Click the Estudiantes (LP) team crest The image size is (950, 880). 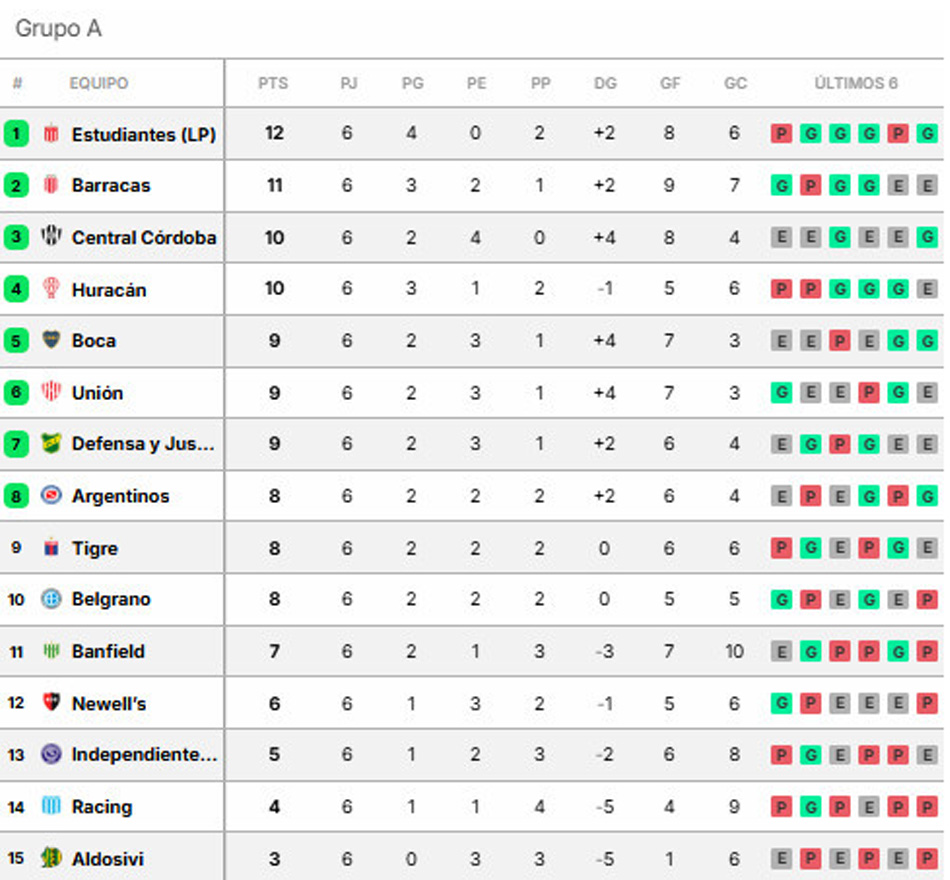[51, 133]
